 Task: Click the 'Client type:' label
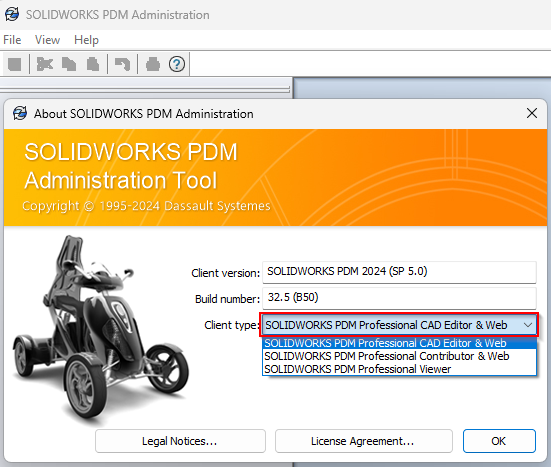tap(232, 325)
